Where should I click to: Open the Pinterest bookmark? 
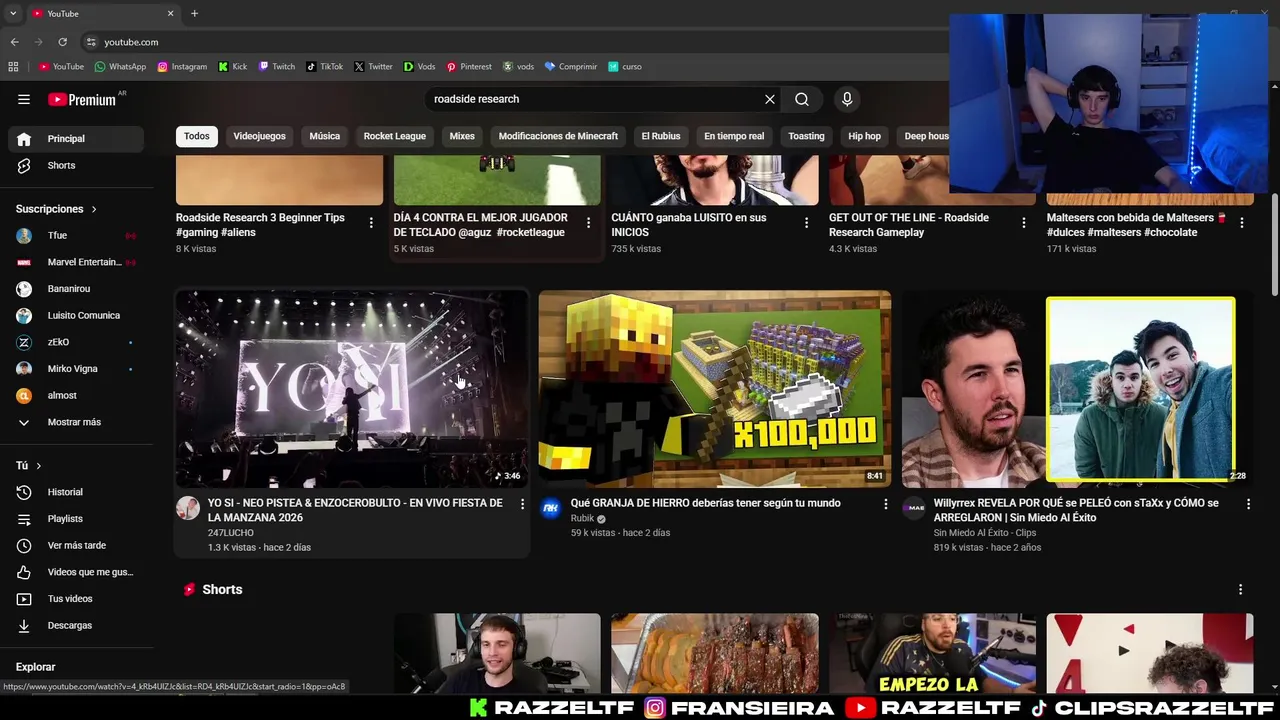[x=469, y=67]
